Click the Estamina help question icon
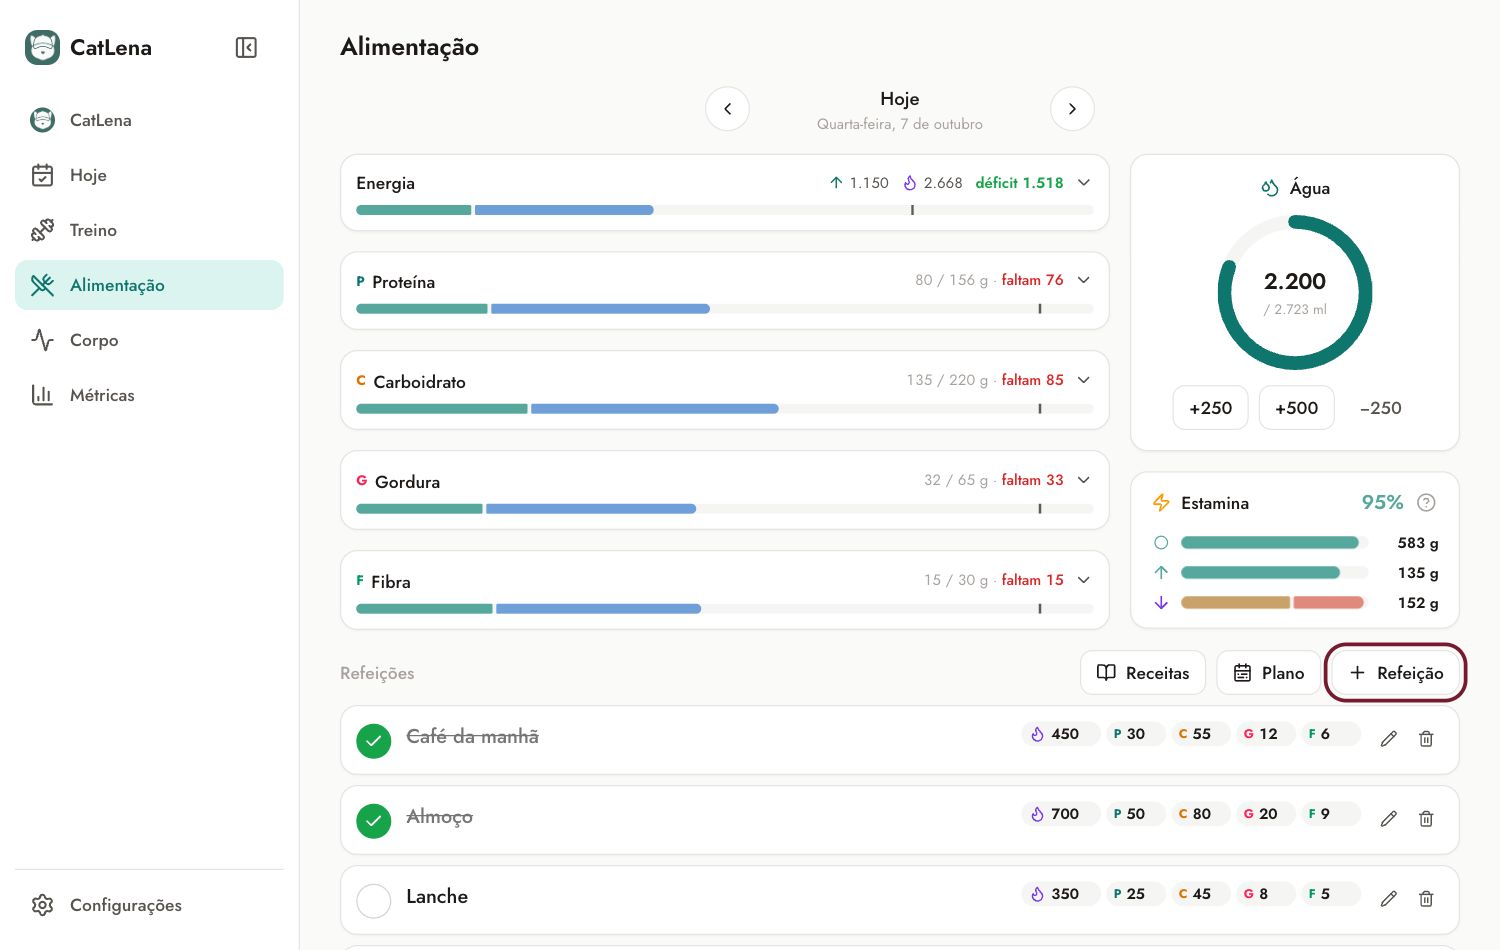 (x=1427, y=503)
